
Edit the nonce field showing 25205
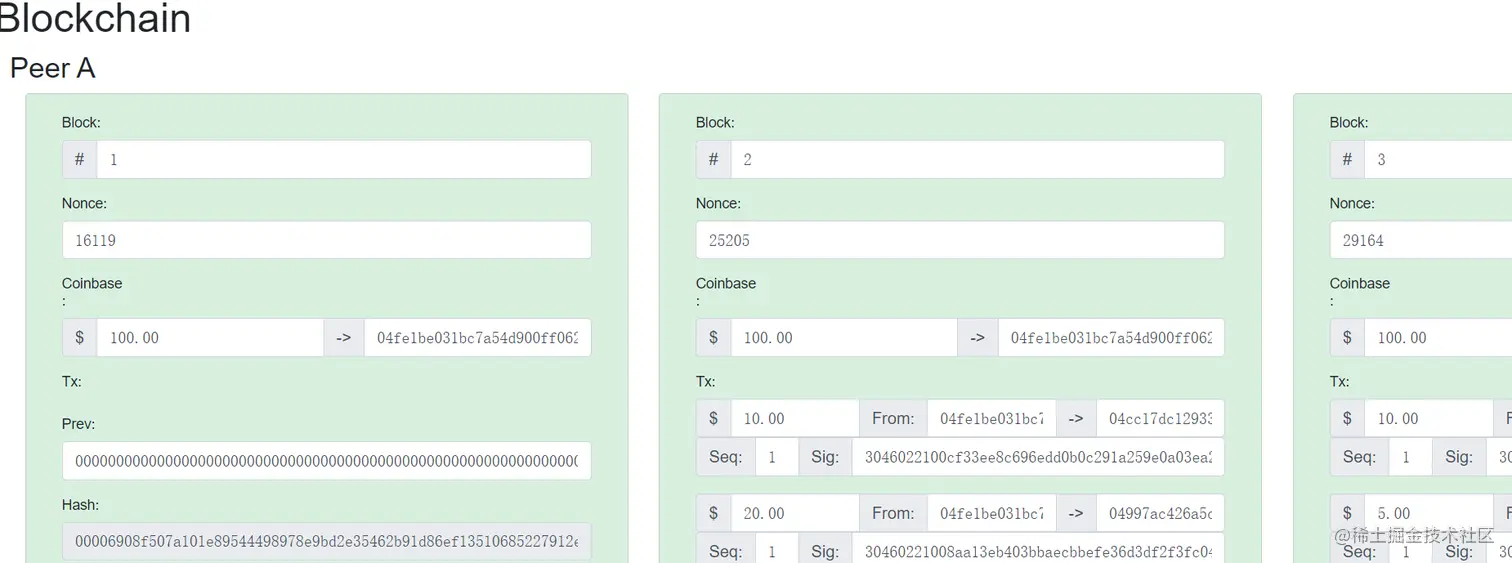coord(960,240)
